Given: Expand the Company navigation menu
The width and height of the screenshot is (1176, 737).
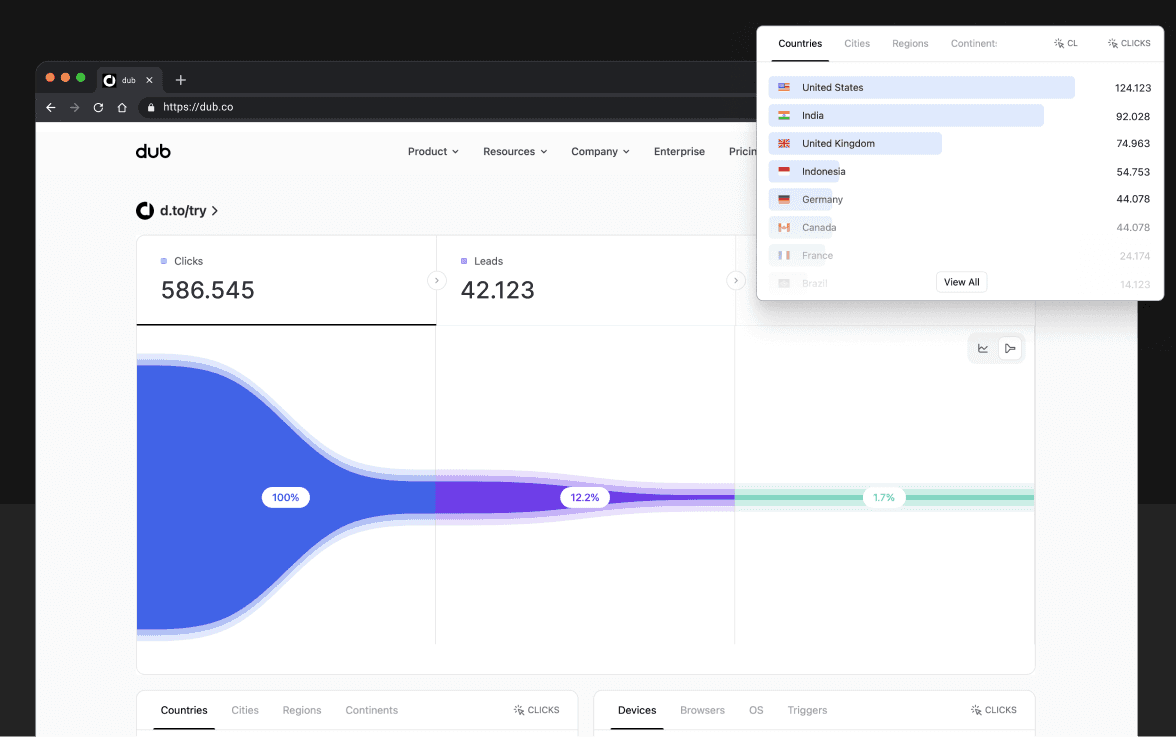Looking at the screenshot, I should [600, 152].
